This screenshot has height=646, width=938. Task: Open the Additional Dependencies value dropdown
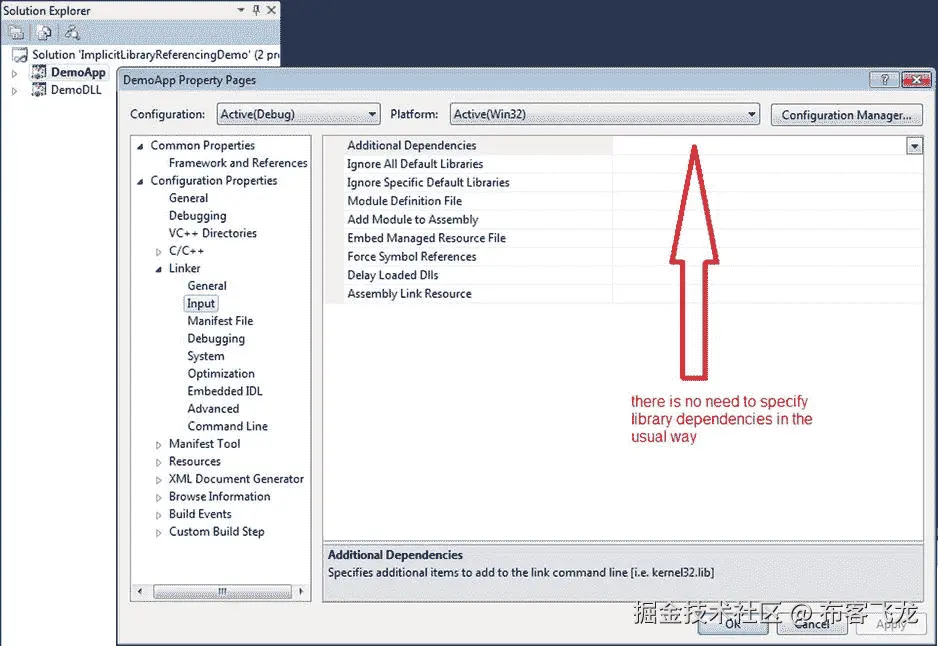pos(914,146)
